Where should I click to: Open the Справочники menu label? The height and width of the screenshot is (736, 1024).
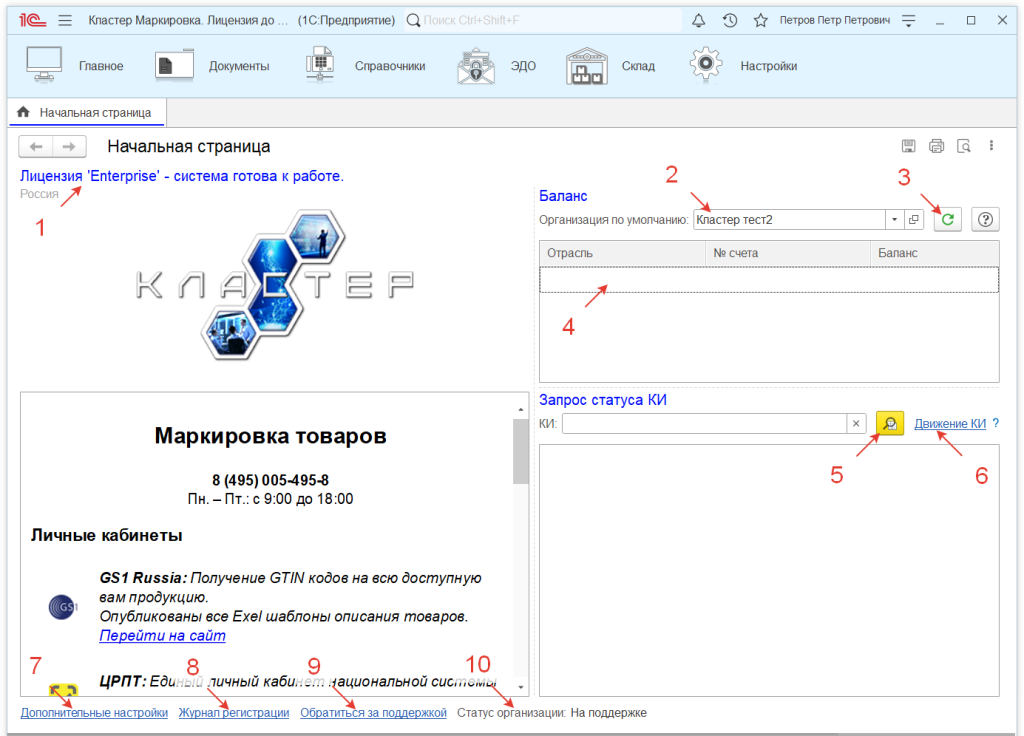pos(390,66)
